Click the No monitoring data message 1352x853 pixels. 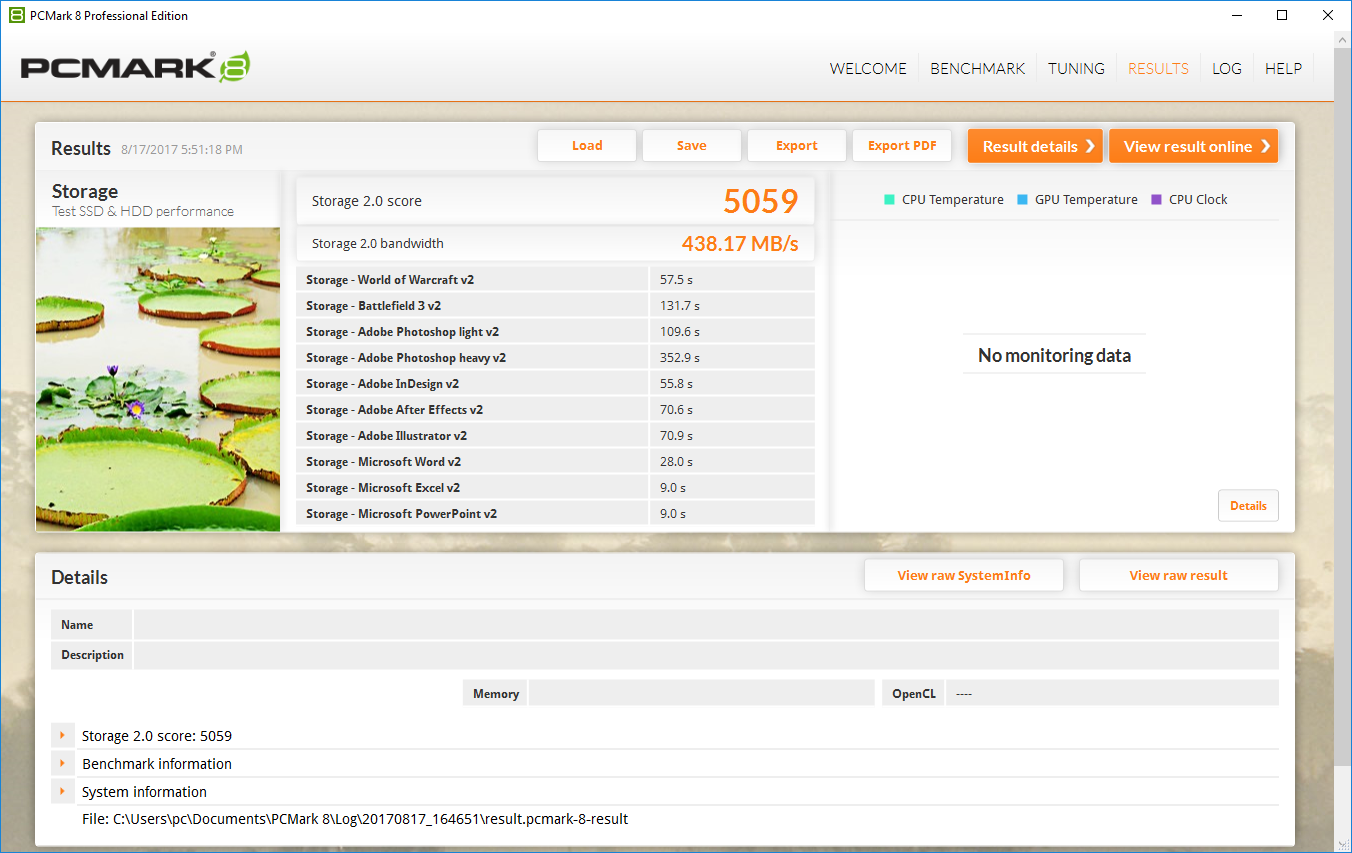[x=1054, y=355]
